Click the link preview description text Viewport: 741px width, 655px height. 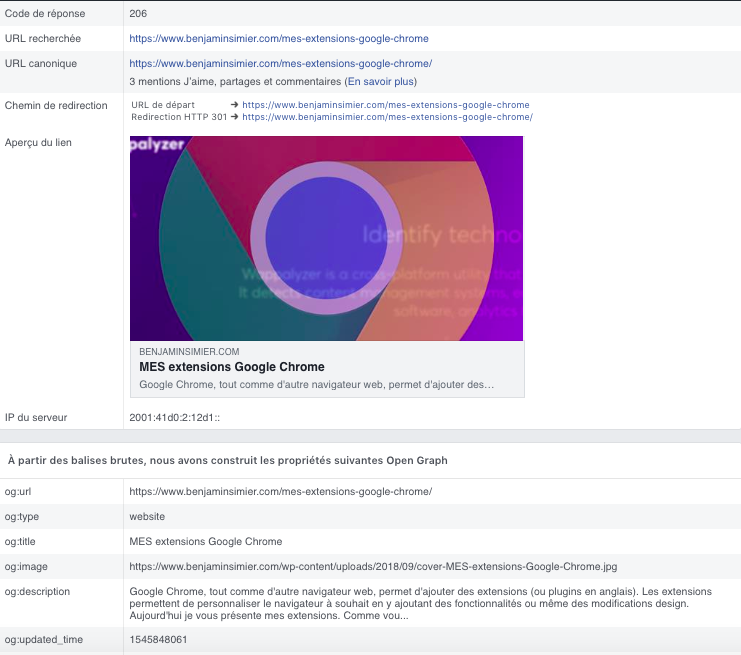317,385
